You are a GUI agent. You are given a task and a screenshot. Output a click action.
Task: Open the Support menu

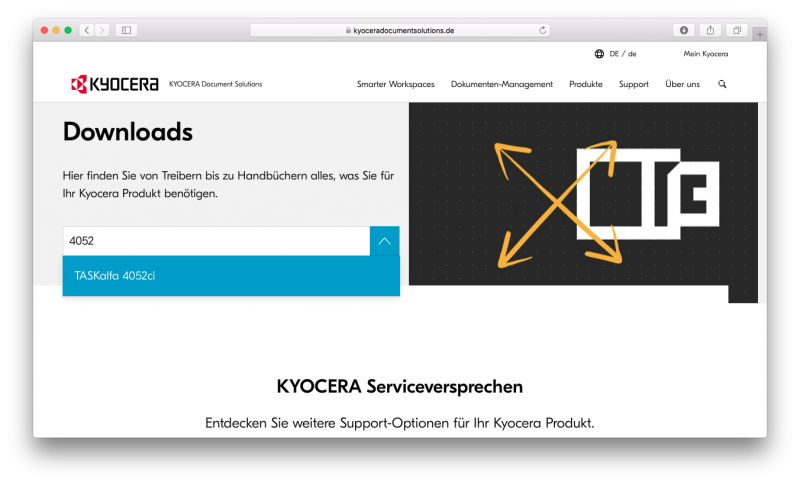pyautogui.click(x=634, y=84)
